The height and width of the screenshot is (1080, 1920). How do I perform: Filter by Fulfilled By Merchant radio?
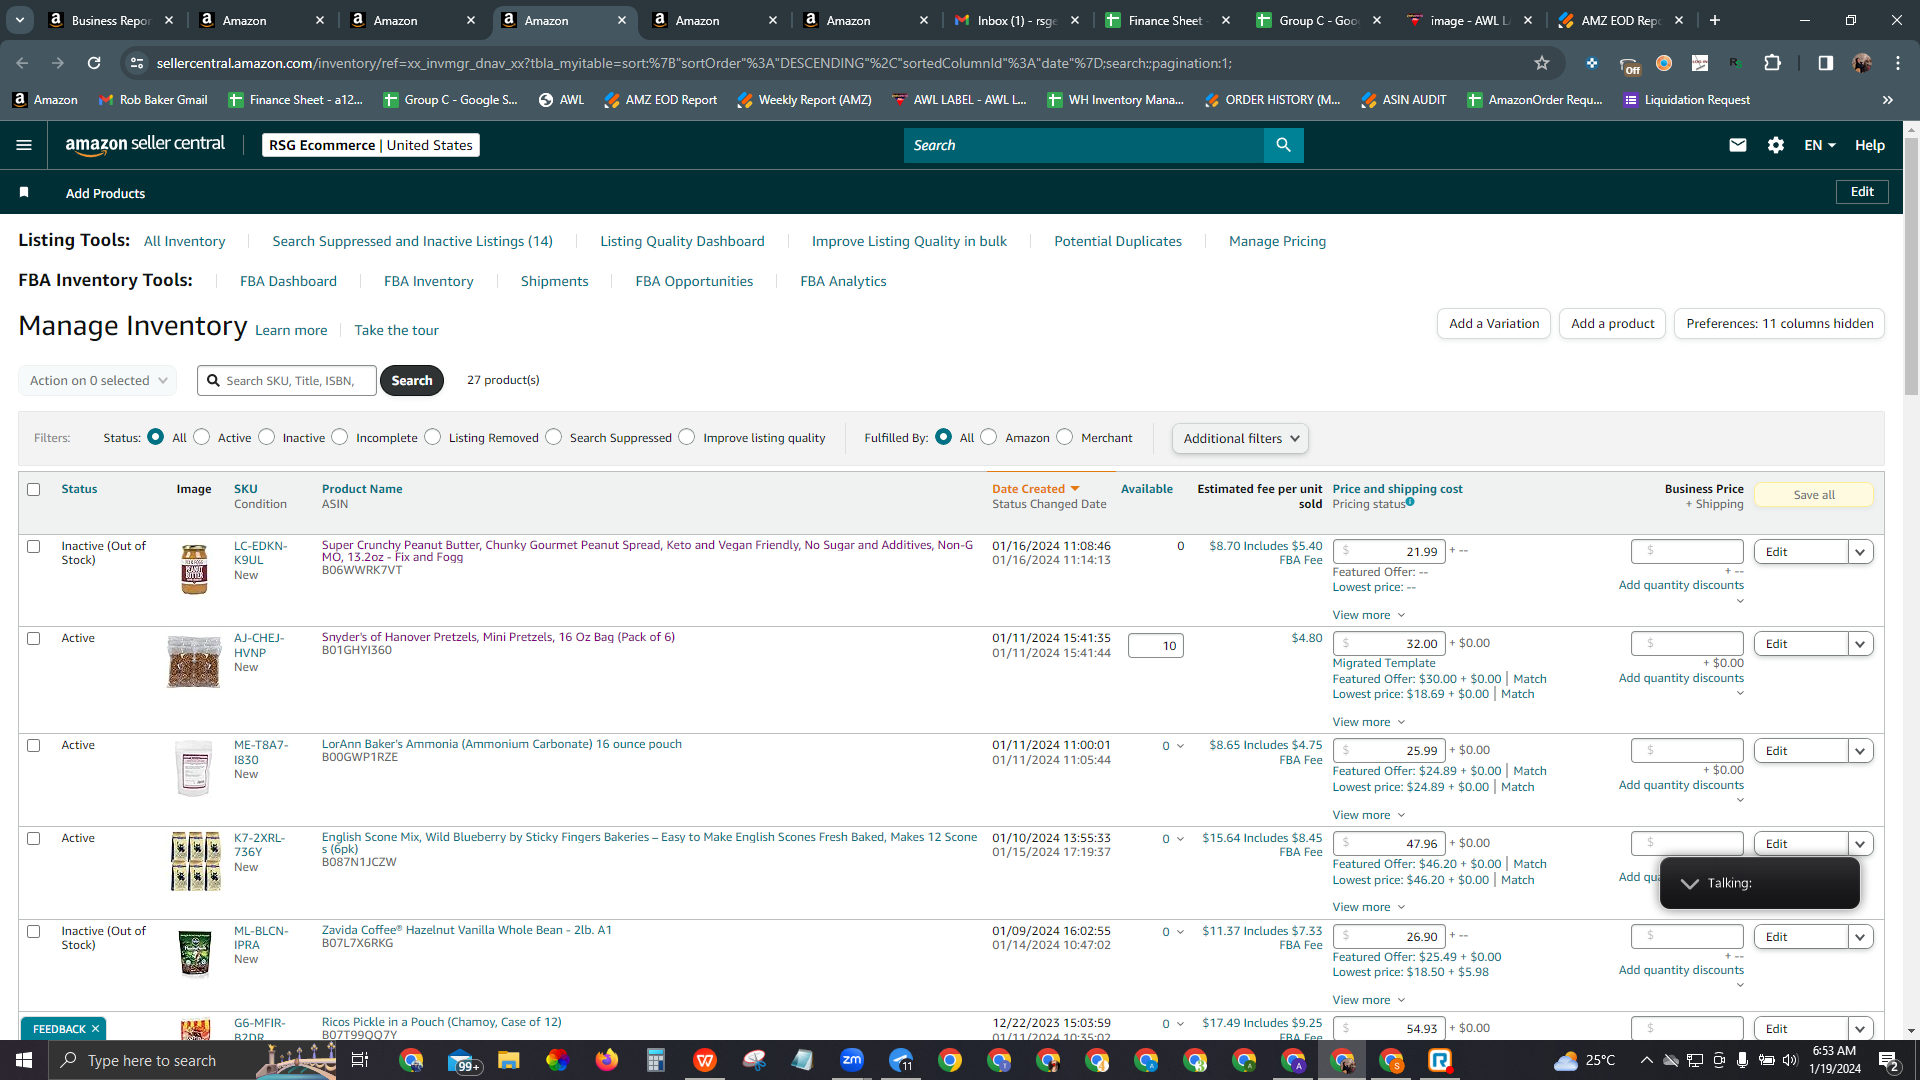coord(1065,437)
